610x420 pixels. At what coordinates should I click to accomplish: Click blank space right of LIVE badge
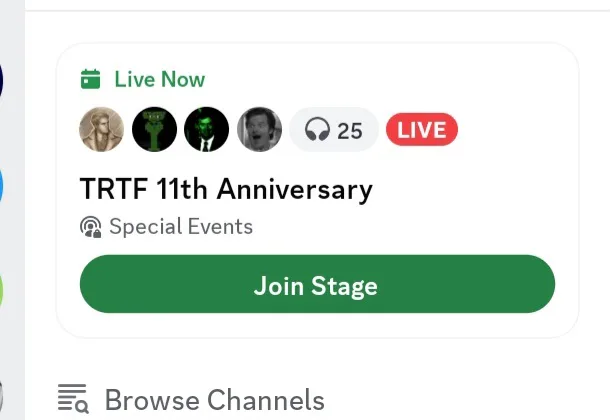point(510,130)
